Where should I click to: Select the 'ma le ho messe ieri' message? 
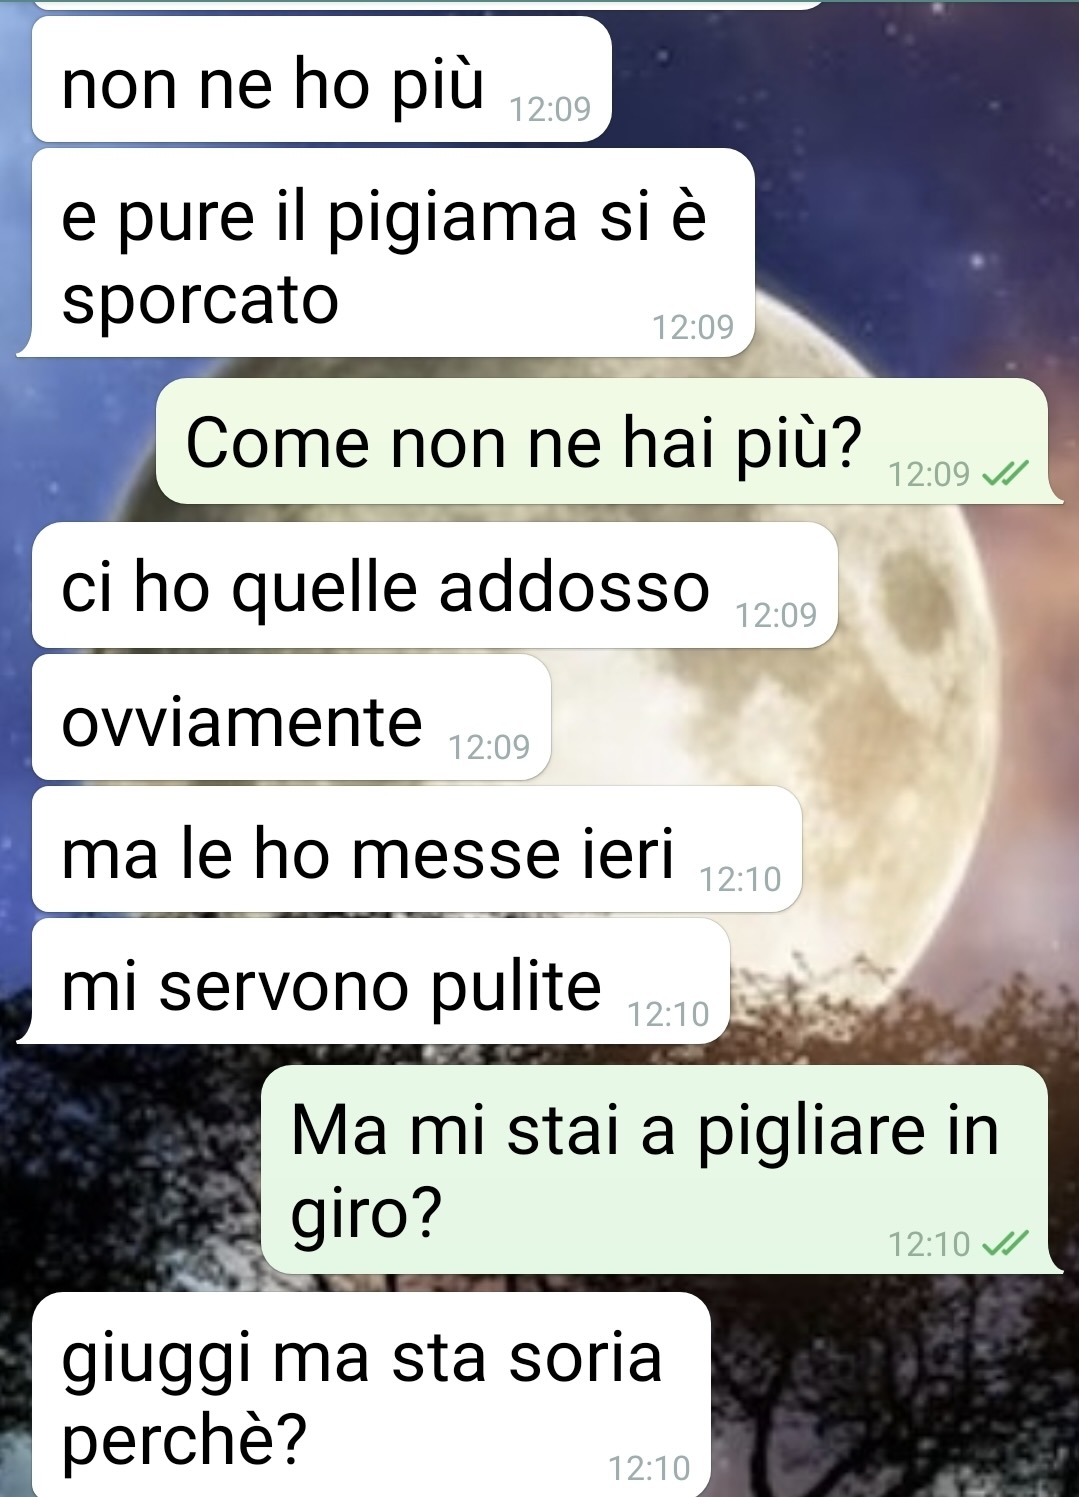click(x=416, y=850)
